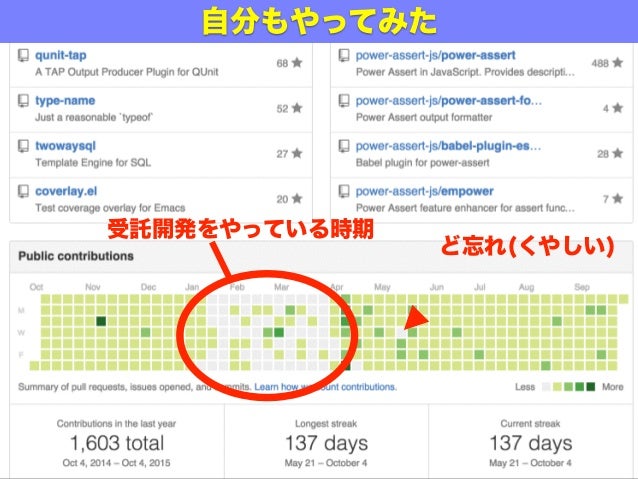638x479 pixels.
Task: Click '1,603 total' contributions value
Action: click(117, 443)
